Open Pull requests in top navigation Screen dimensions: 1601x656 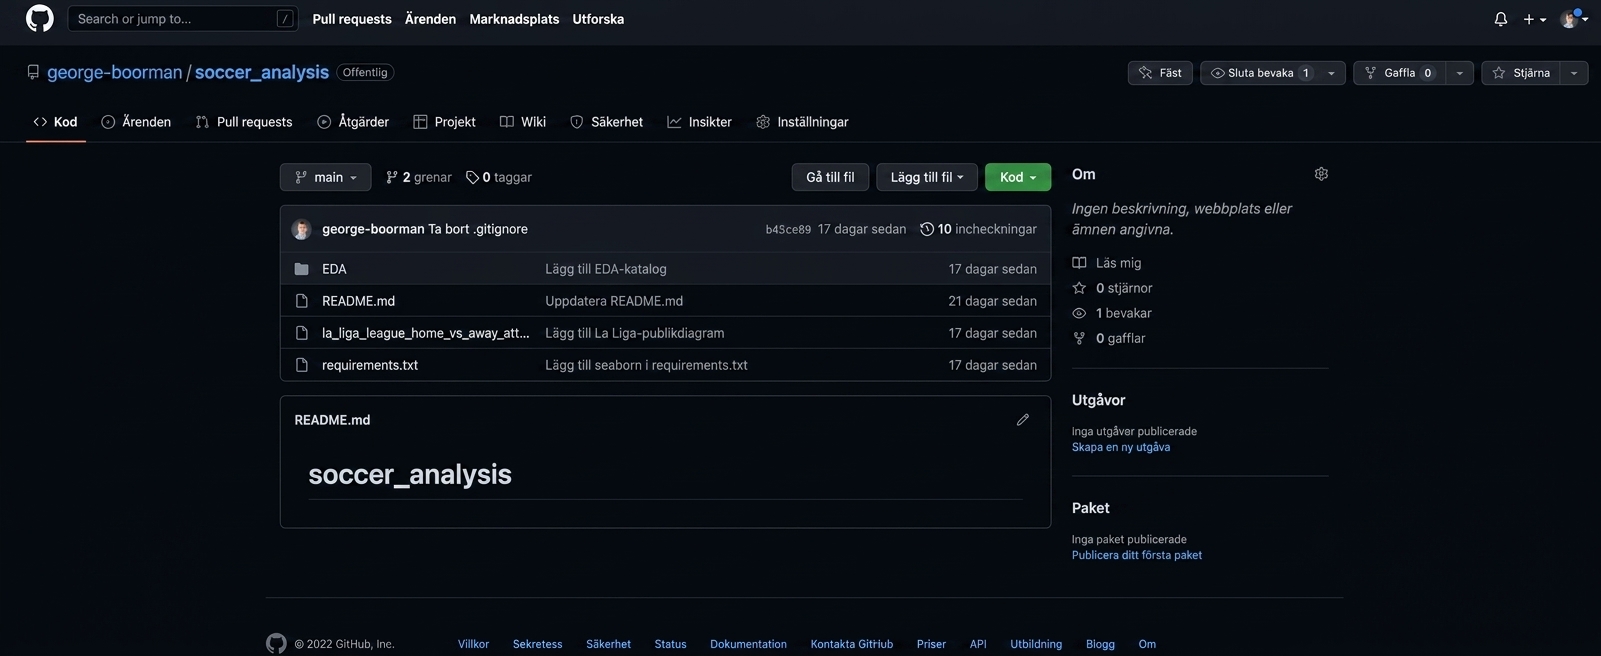pos(352,19)
